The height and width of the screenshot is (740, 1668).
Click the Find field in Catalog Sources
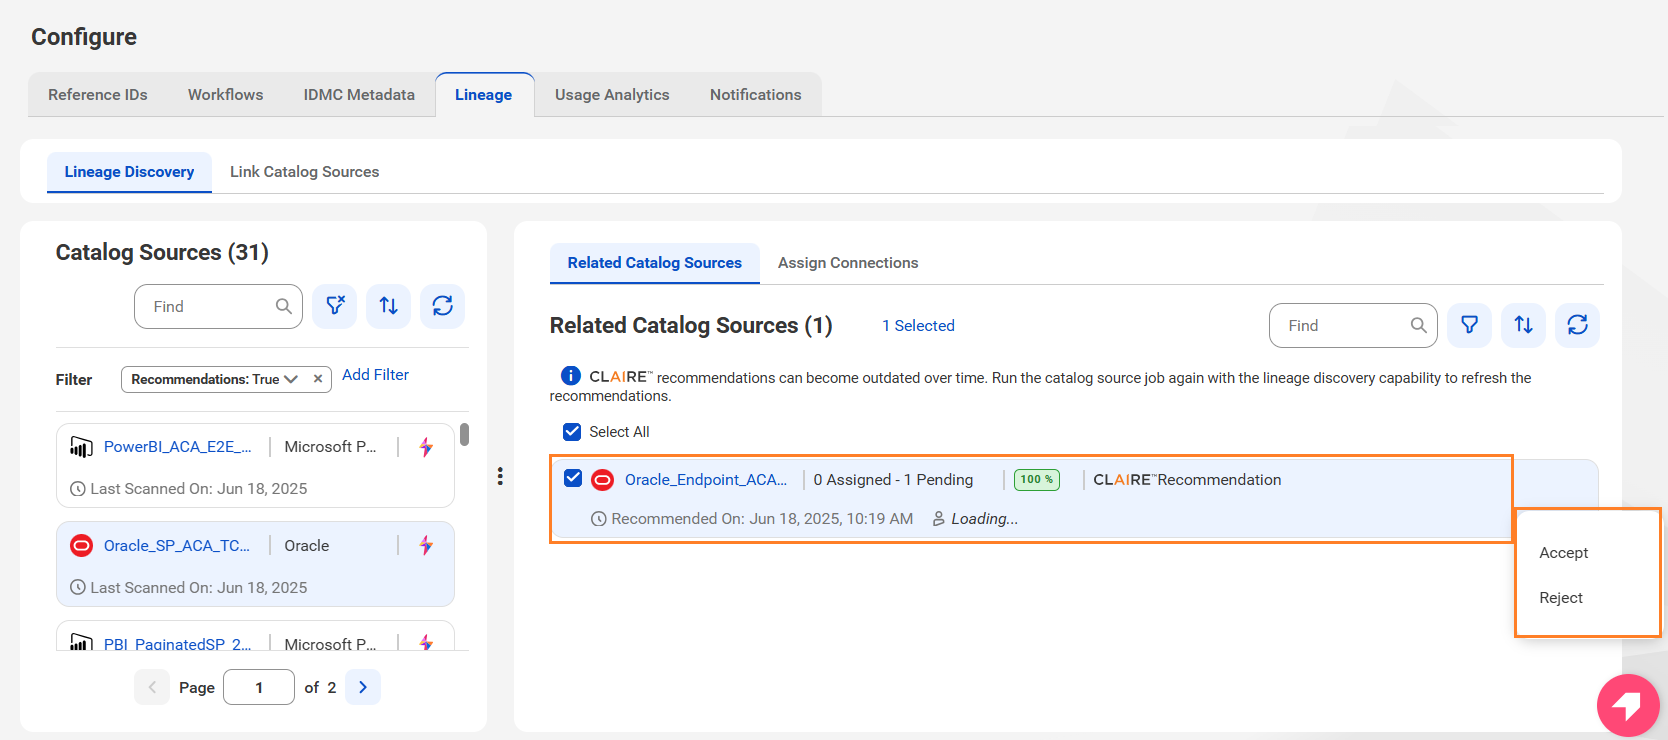coord(218,307)
